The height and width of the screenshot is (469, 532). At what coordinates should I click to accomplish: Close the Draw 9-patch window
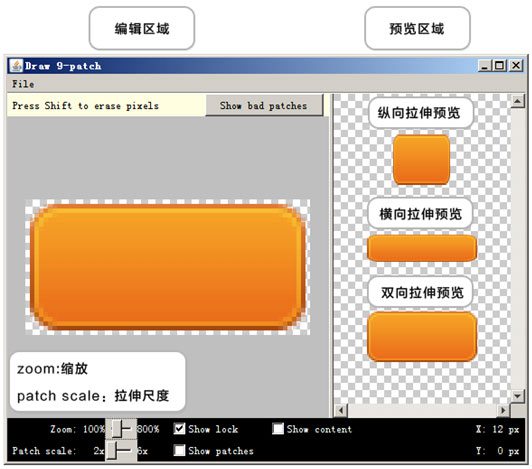click(516, 65)
